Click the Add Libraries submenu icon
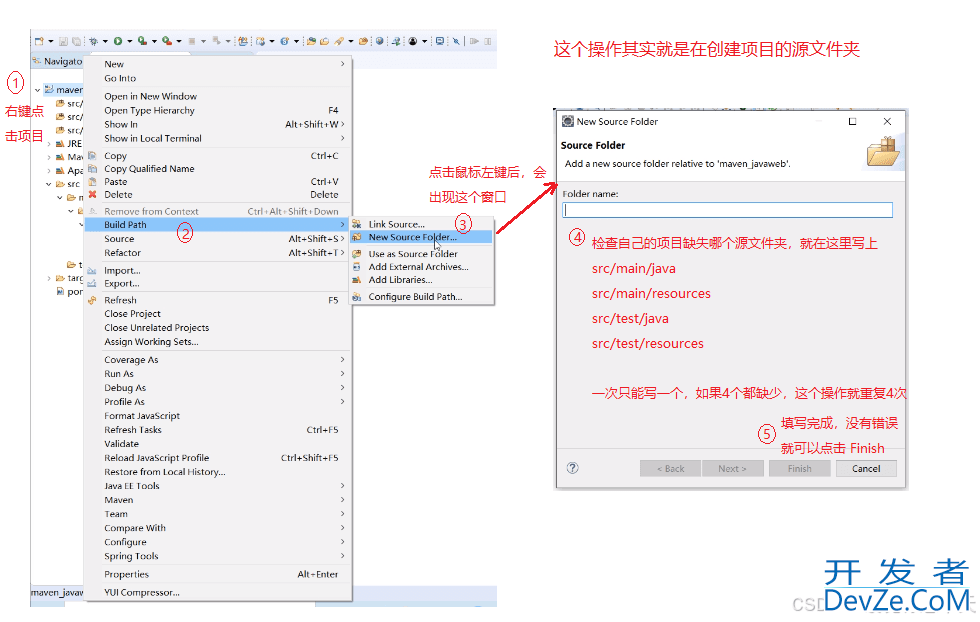This screenshot has width=980, height=622. pyautogui.click(x=356, y=279)
